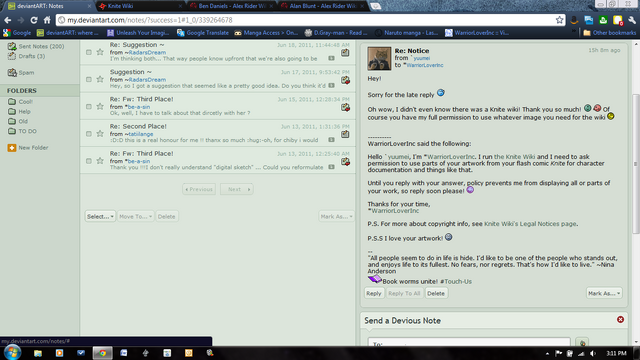Open the Windows Start button
640x360 pixels.
tap(12, 352)
